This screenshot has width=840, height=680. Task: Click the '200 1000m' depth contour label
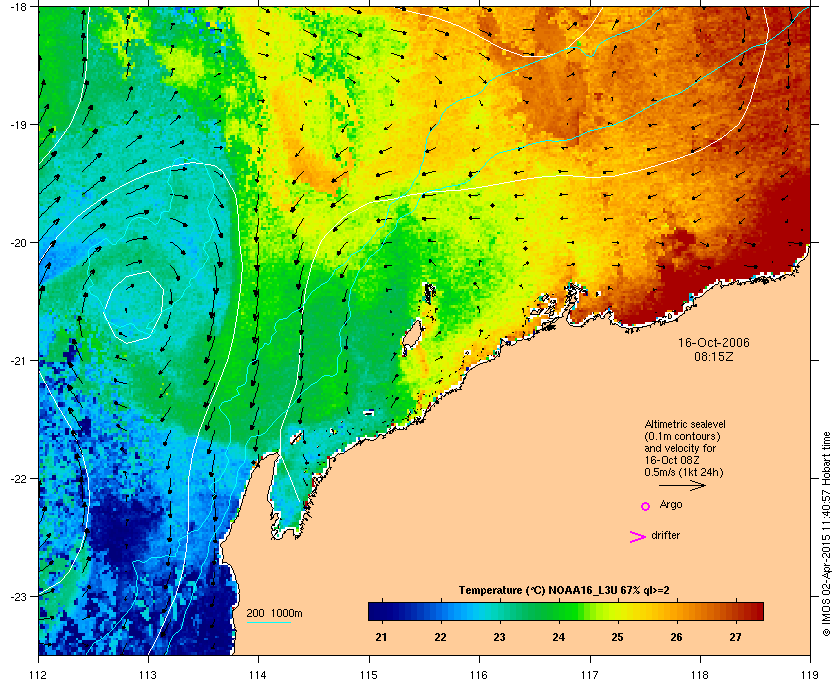click(x=274, y=614)
